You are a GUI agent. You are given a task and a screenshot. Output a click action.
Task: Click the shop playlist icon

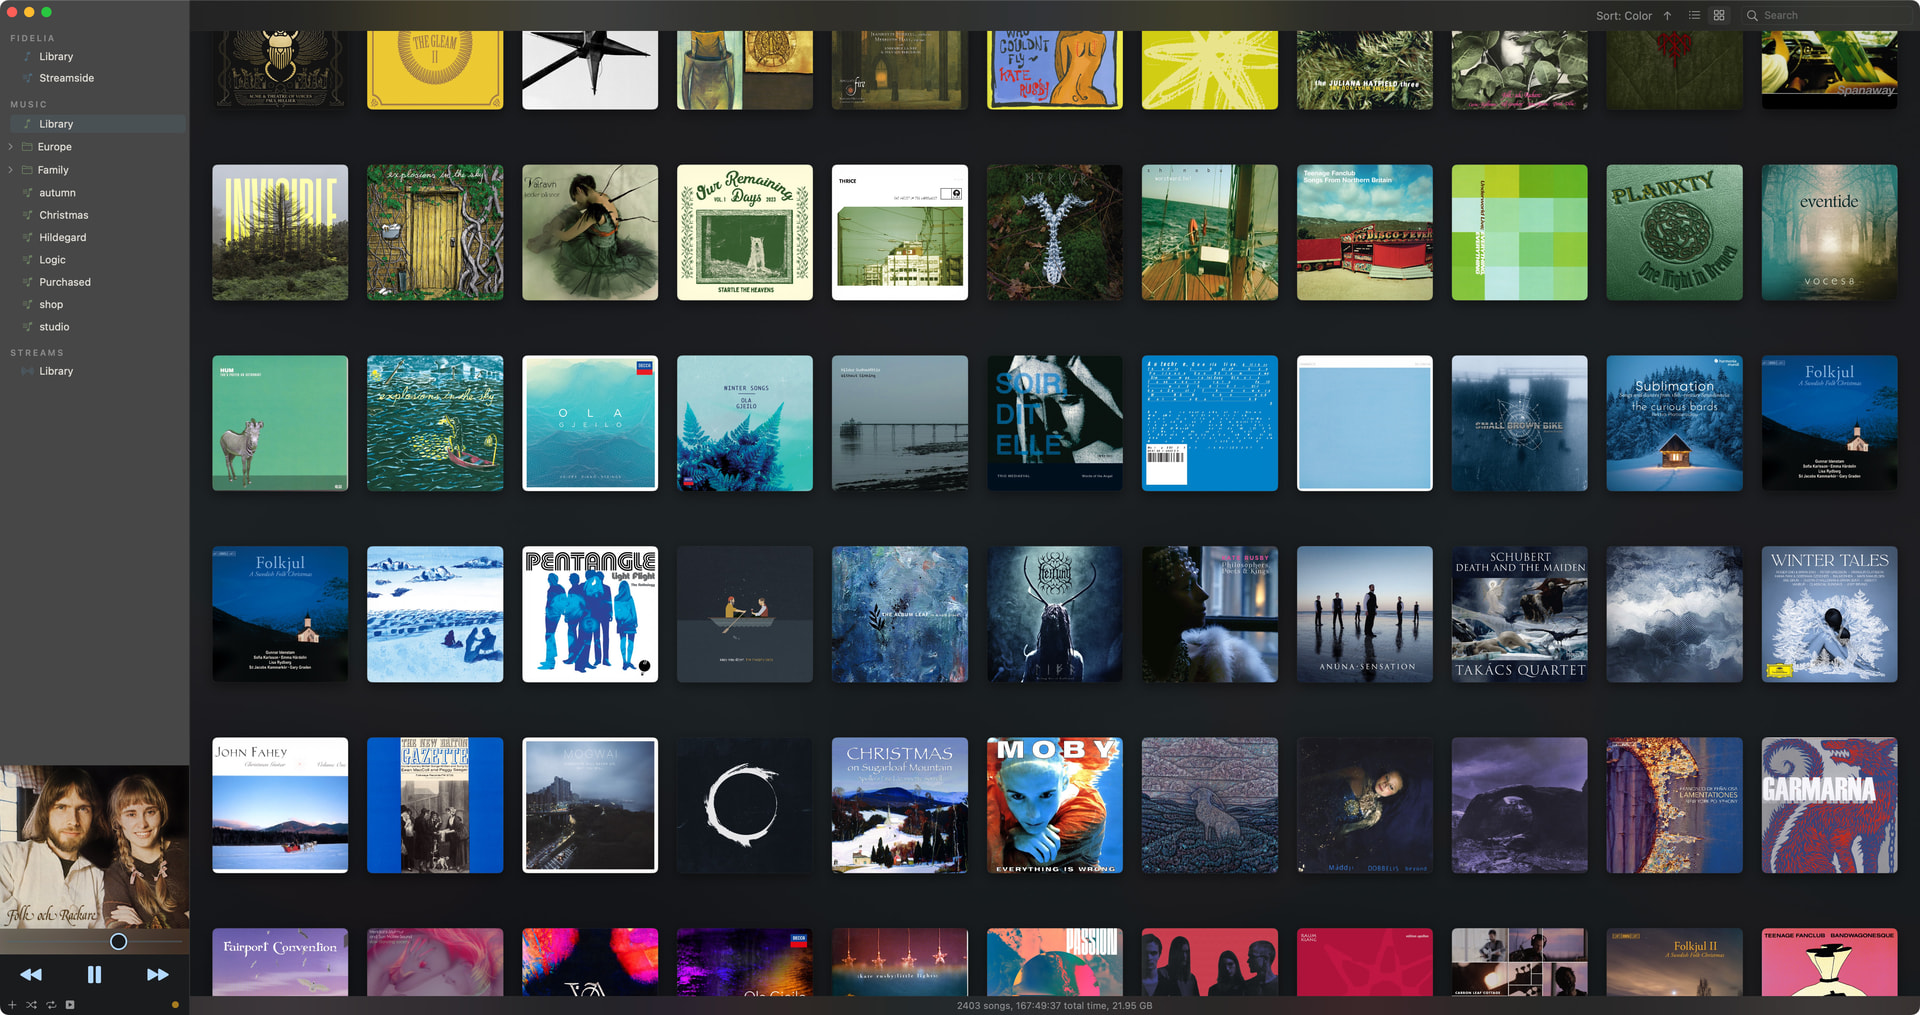(x=28, y=305)
